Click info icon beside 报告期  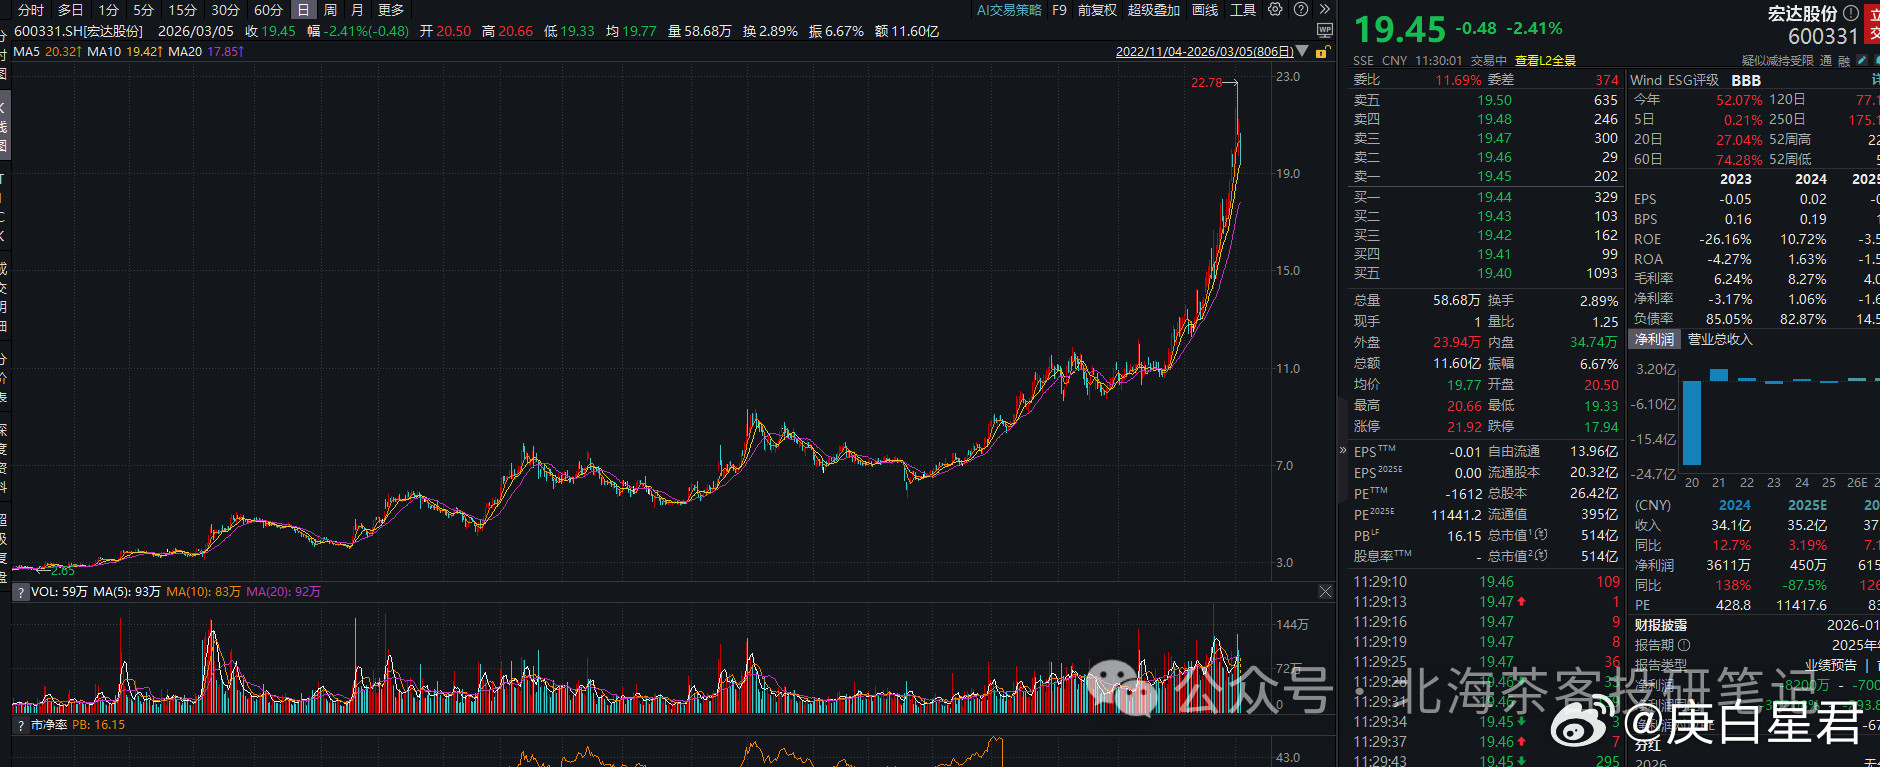tap(1684, 645)
